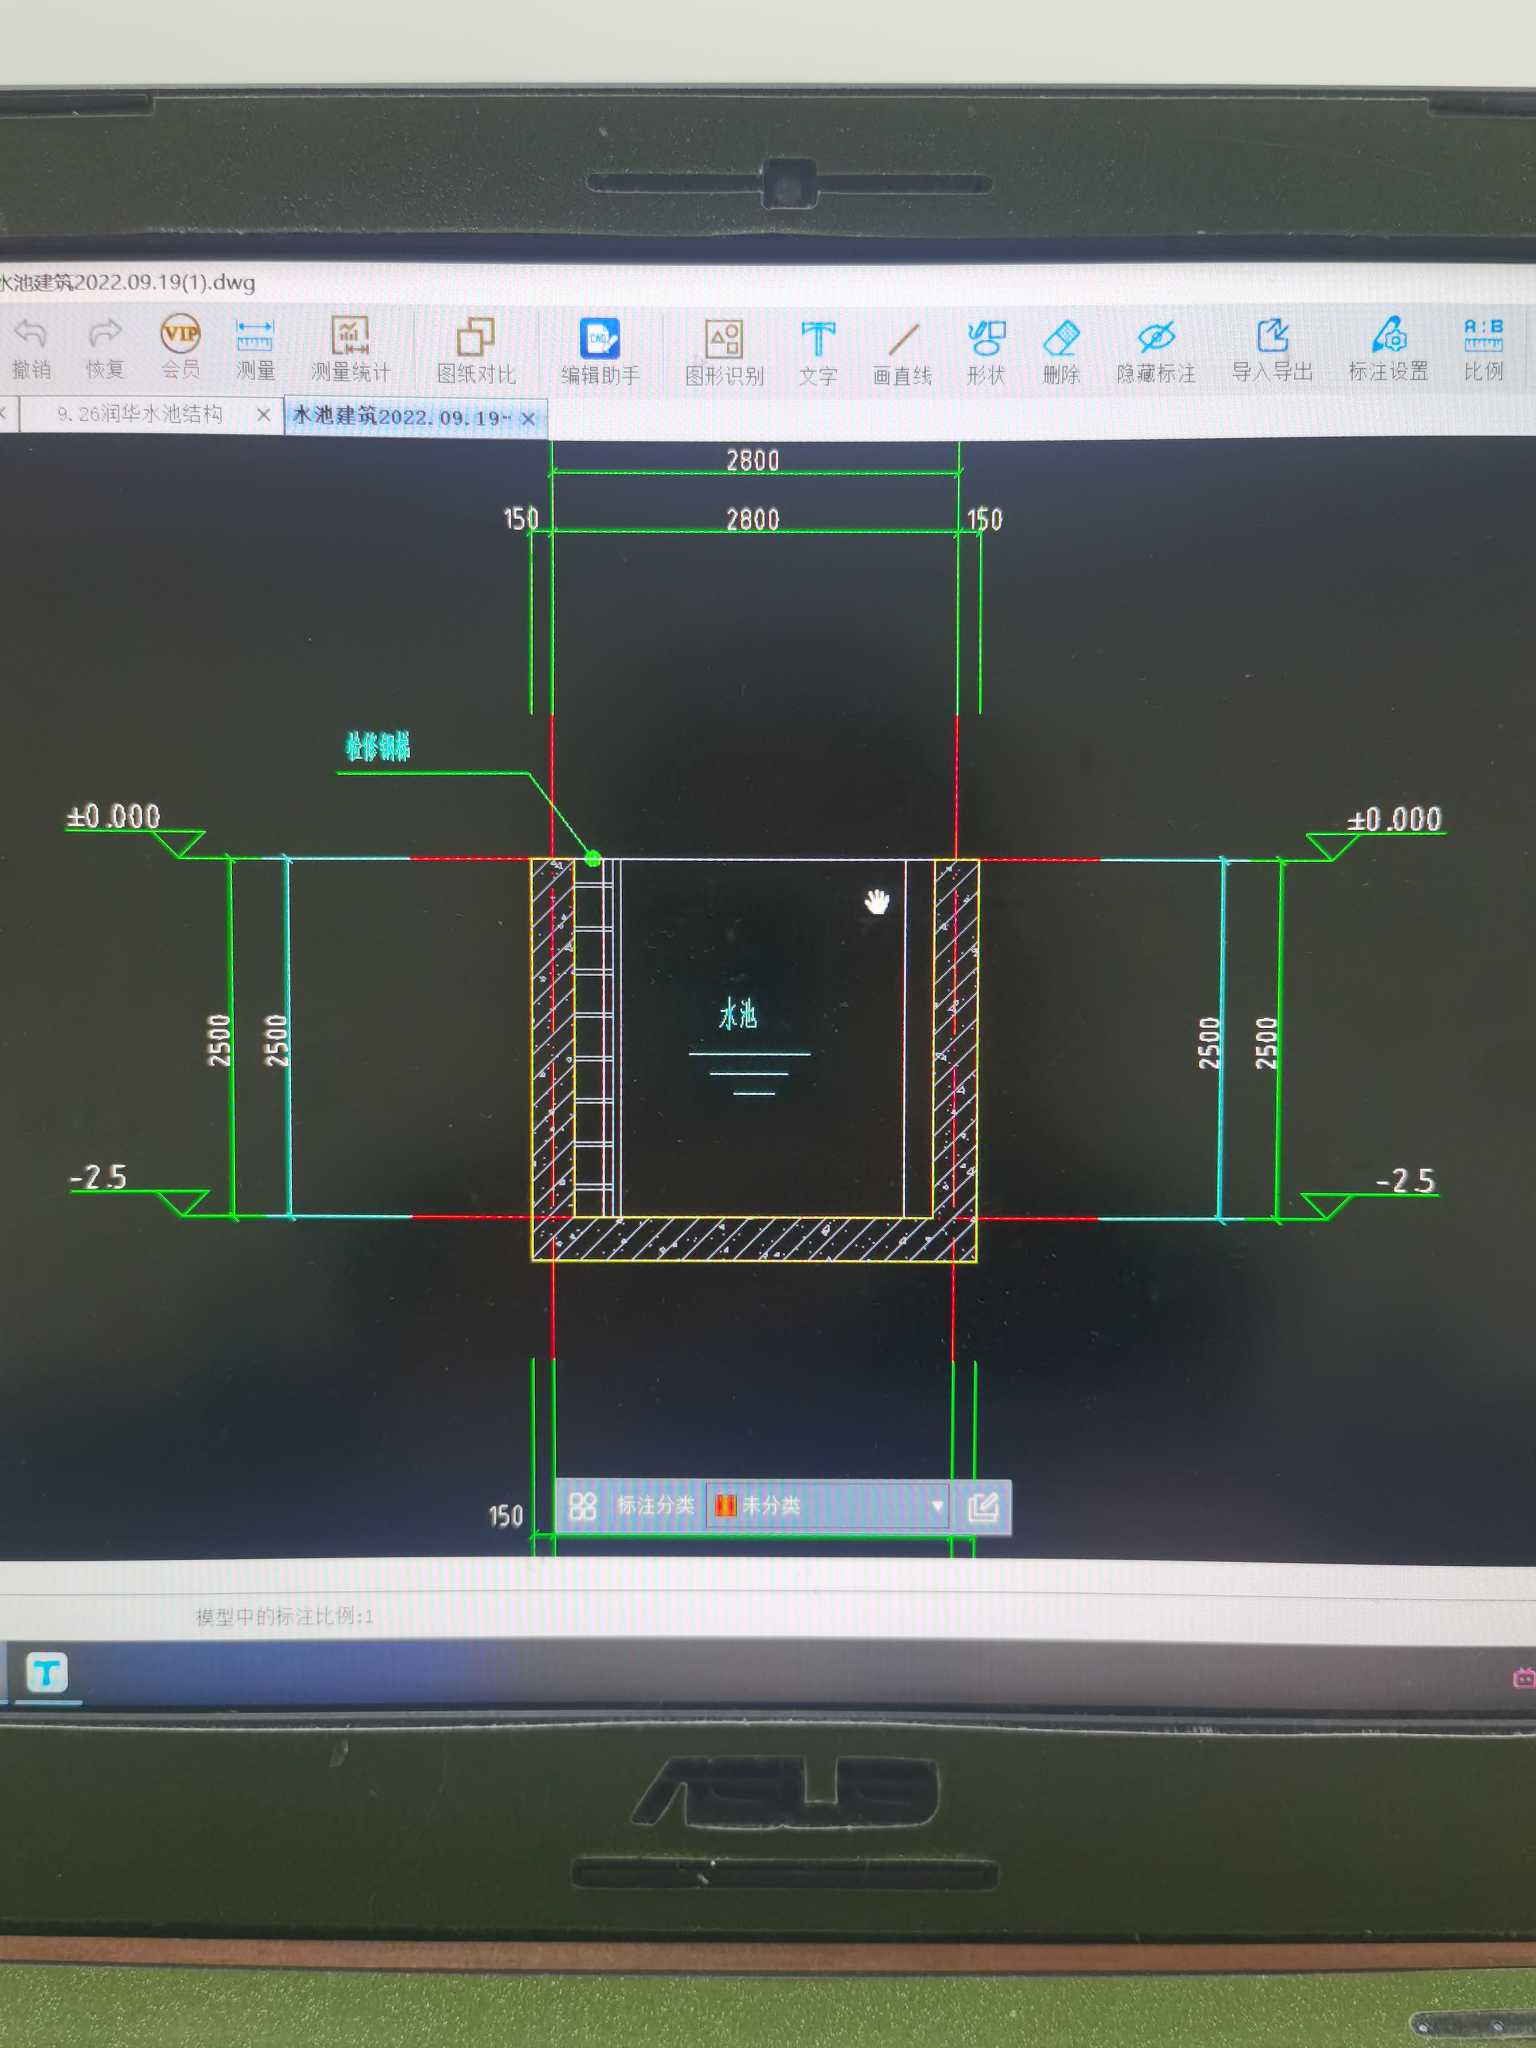
Task: Click the right -2.5 elevation label
Action: click(1405, 1180)
